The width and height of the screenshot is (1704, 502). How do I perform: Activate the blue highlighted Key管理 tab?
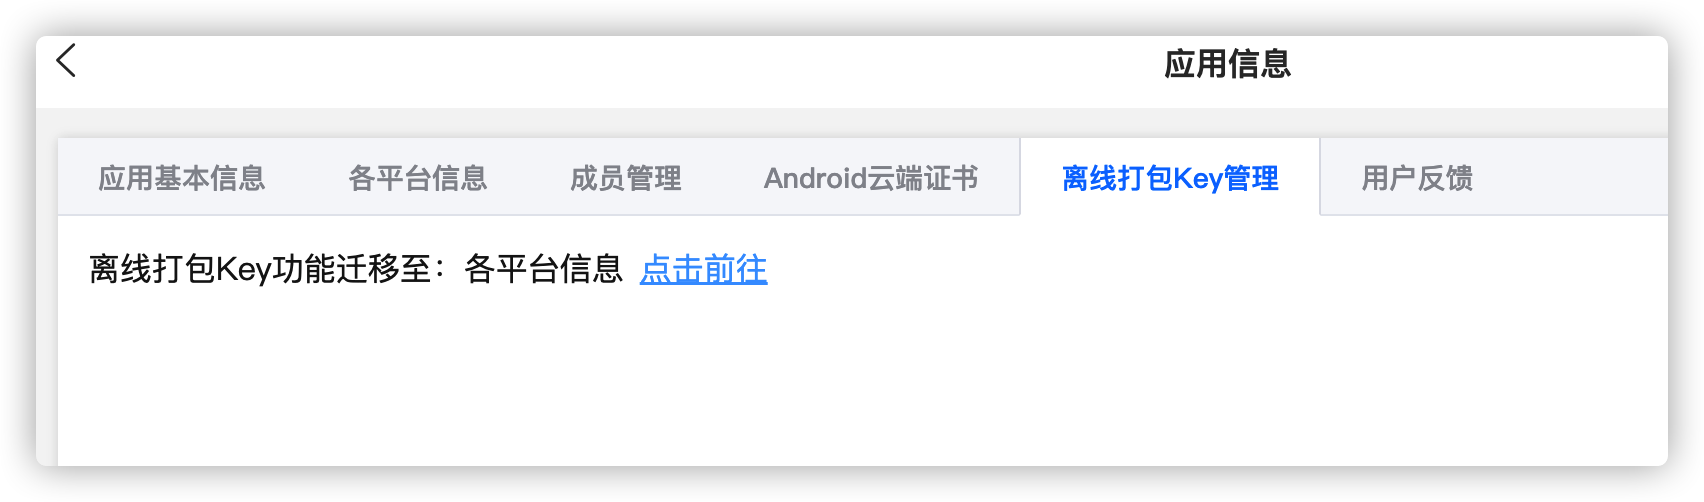[1170, 178]
